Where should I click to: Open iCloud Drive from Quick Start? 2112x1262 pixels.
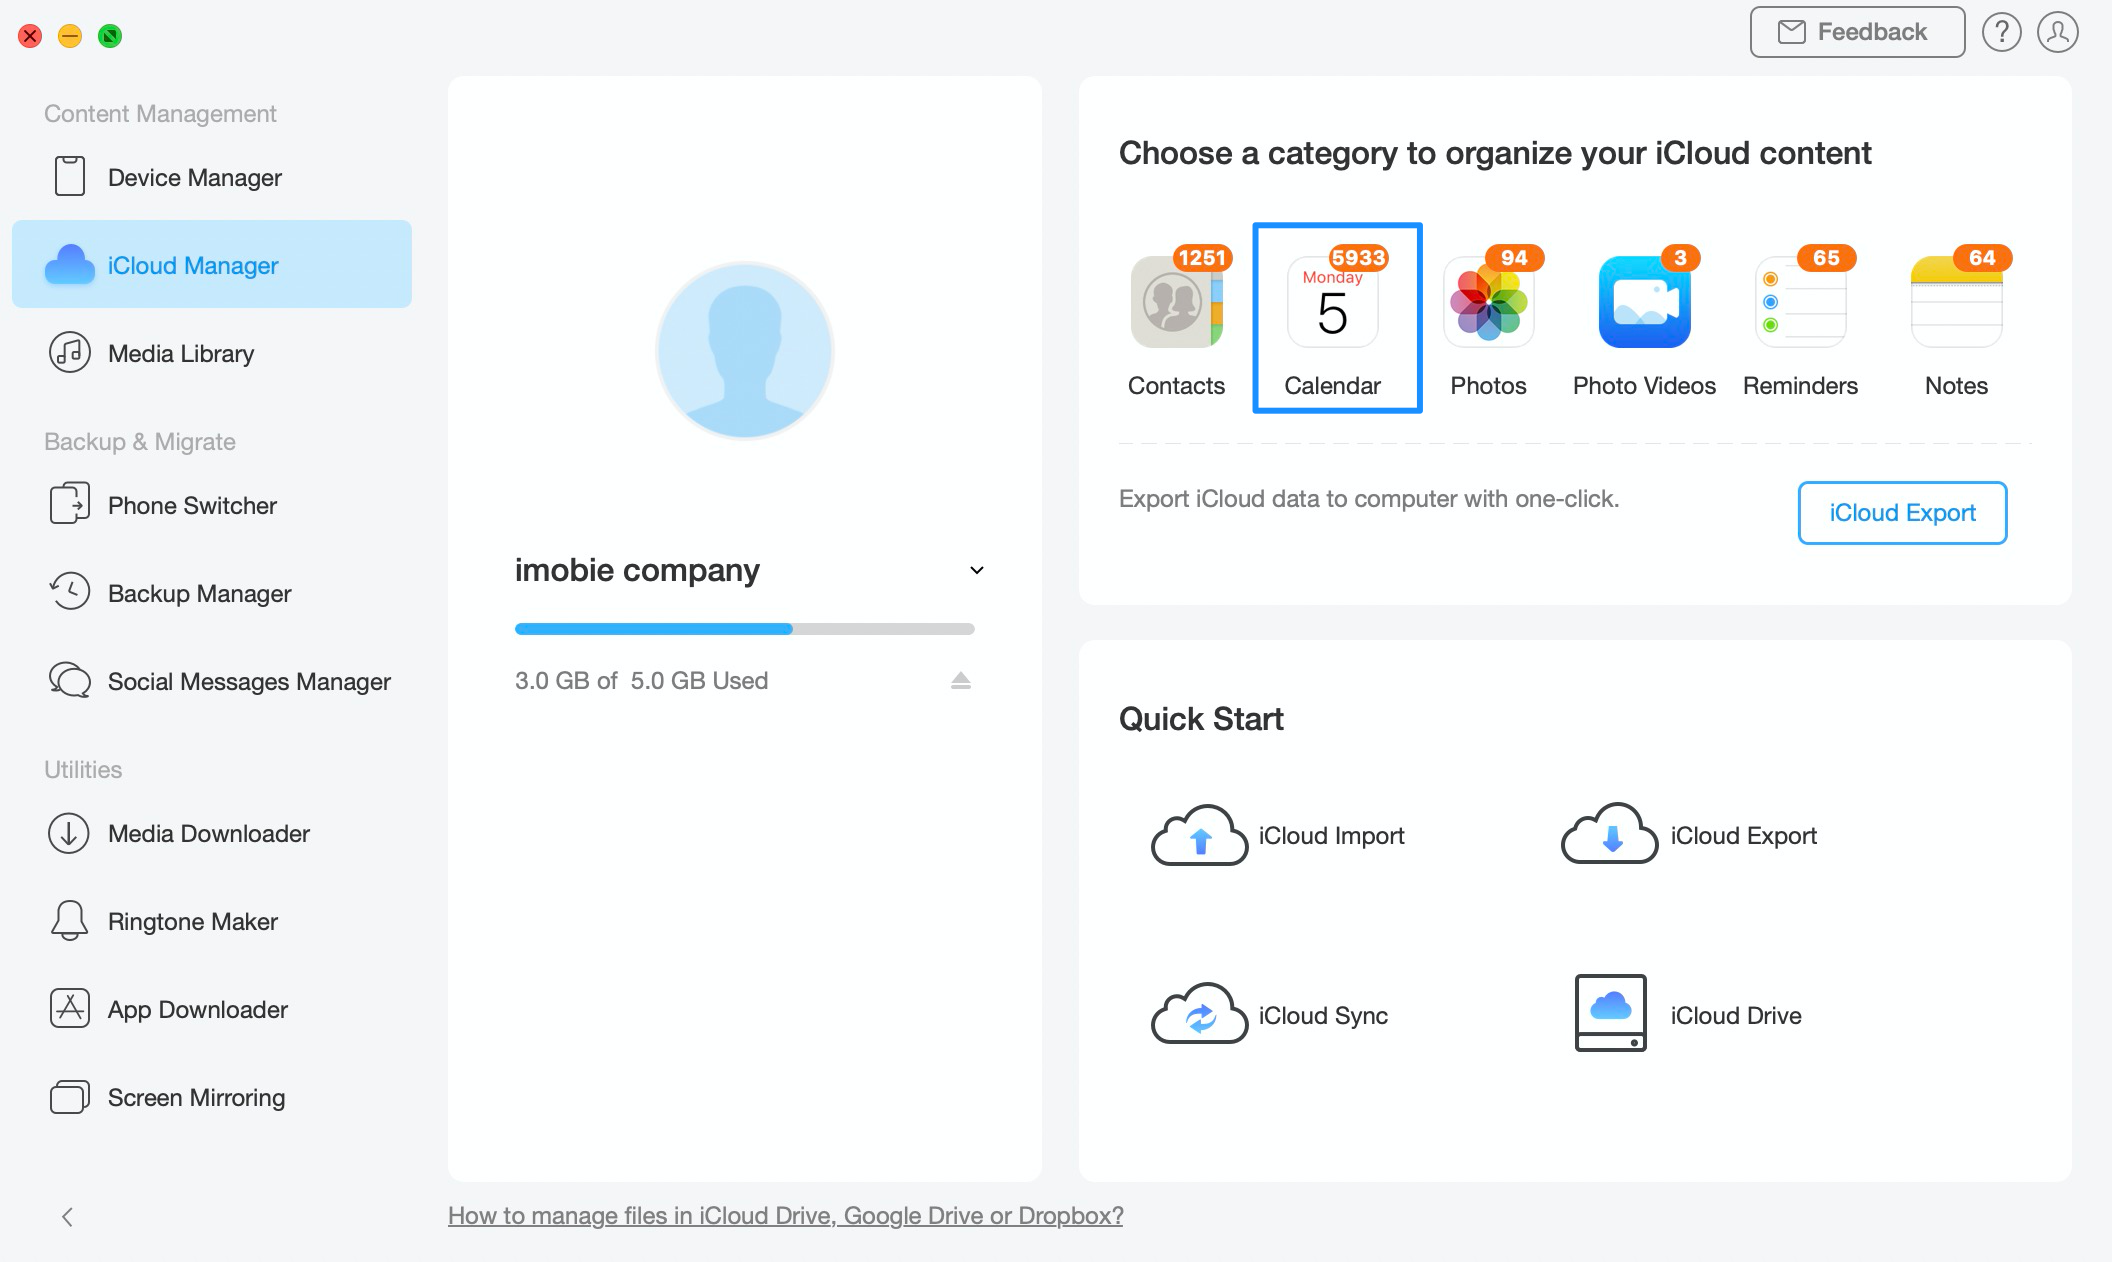(1610, 1013)
